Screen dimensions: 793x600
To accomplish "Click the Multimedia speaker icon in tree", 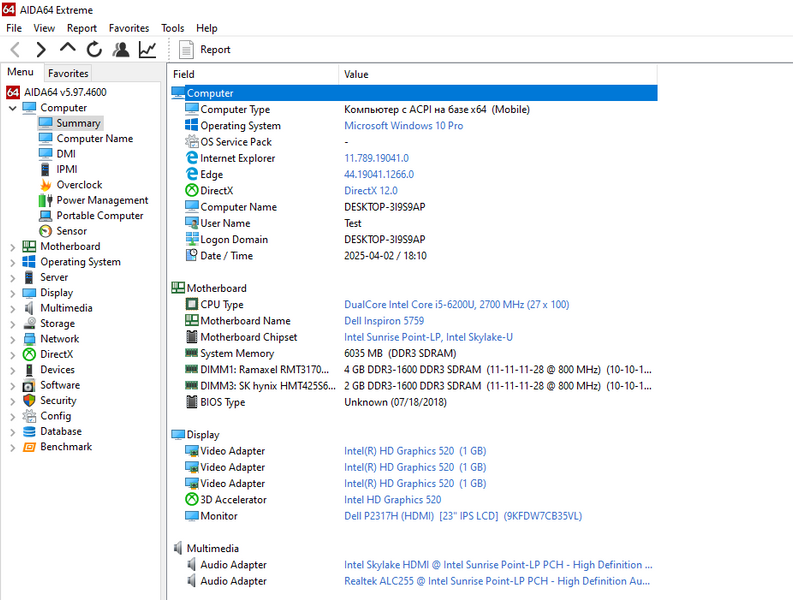I will 29,308.
